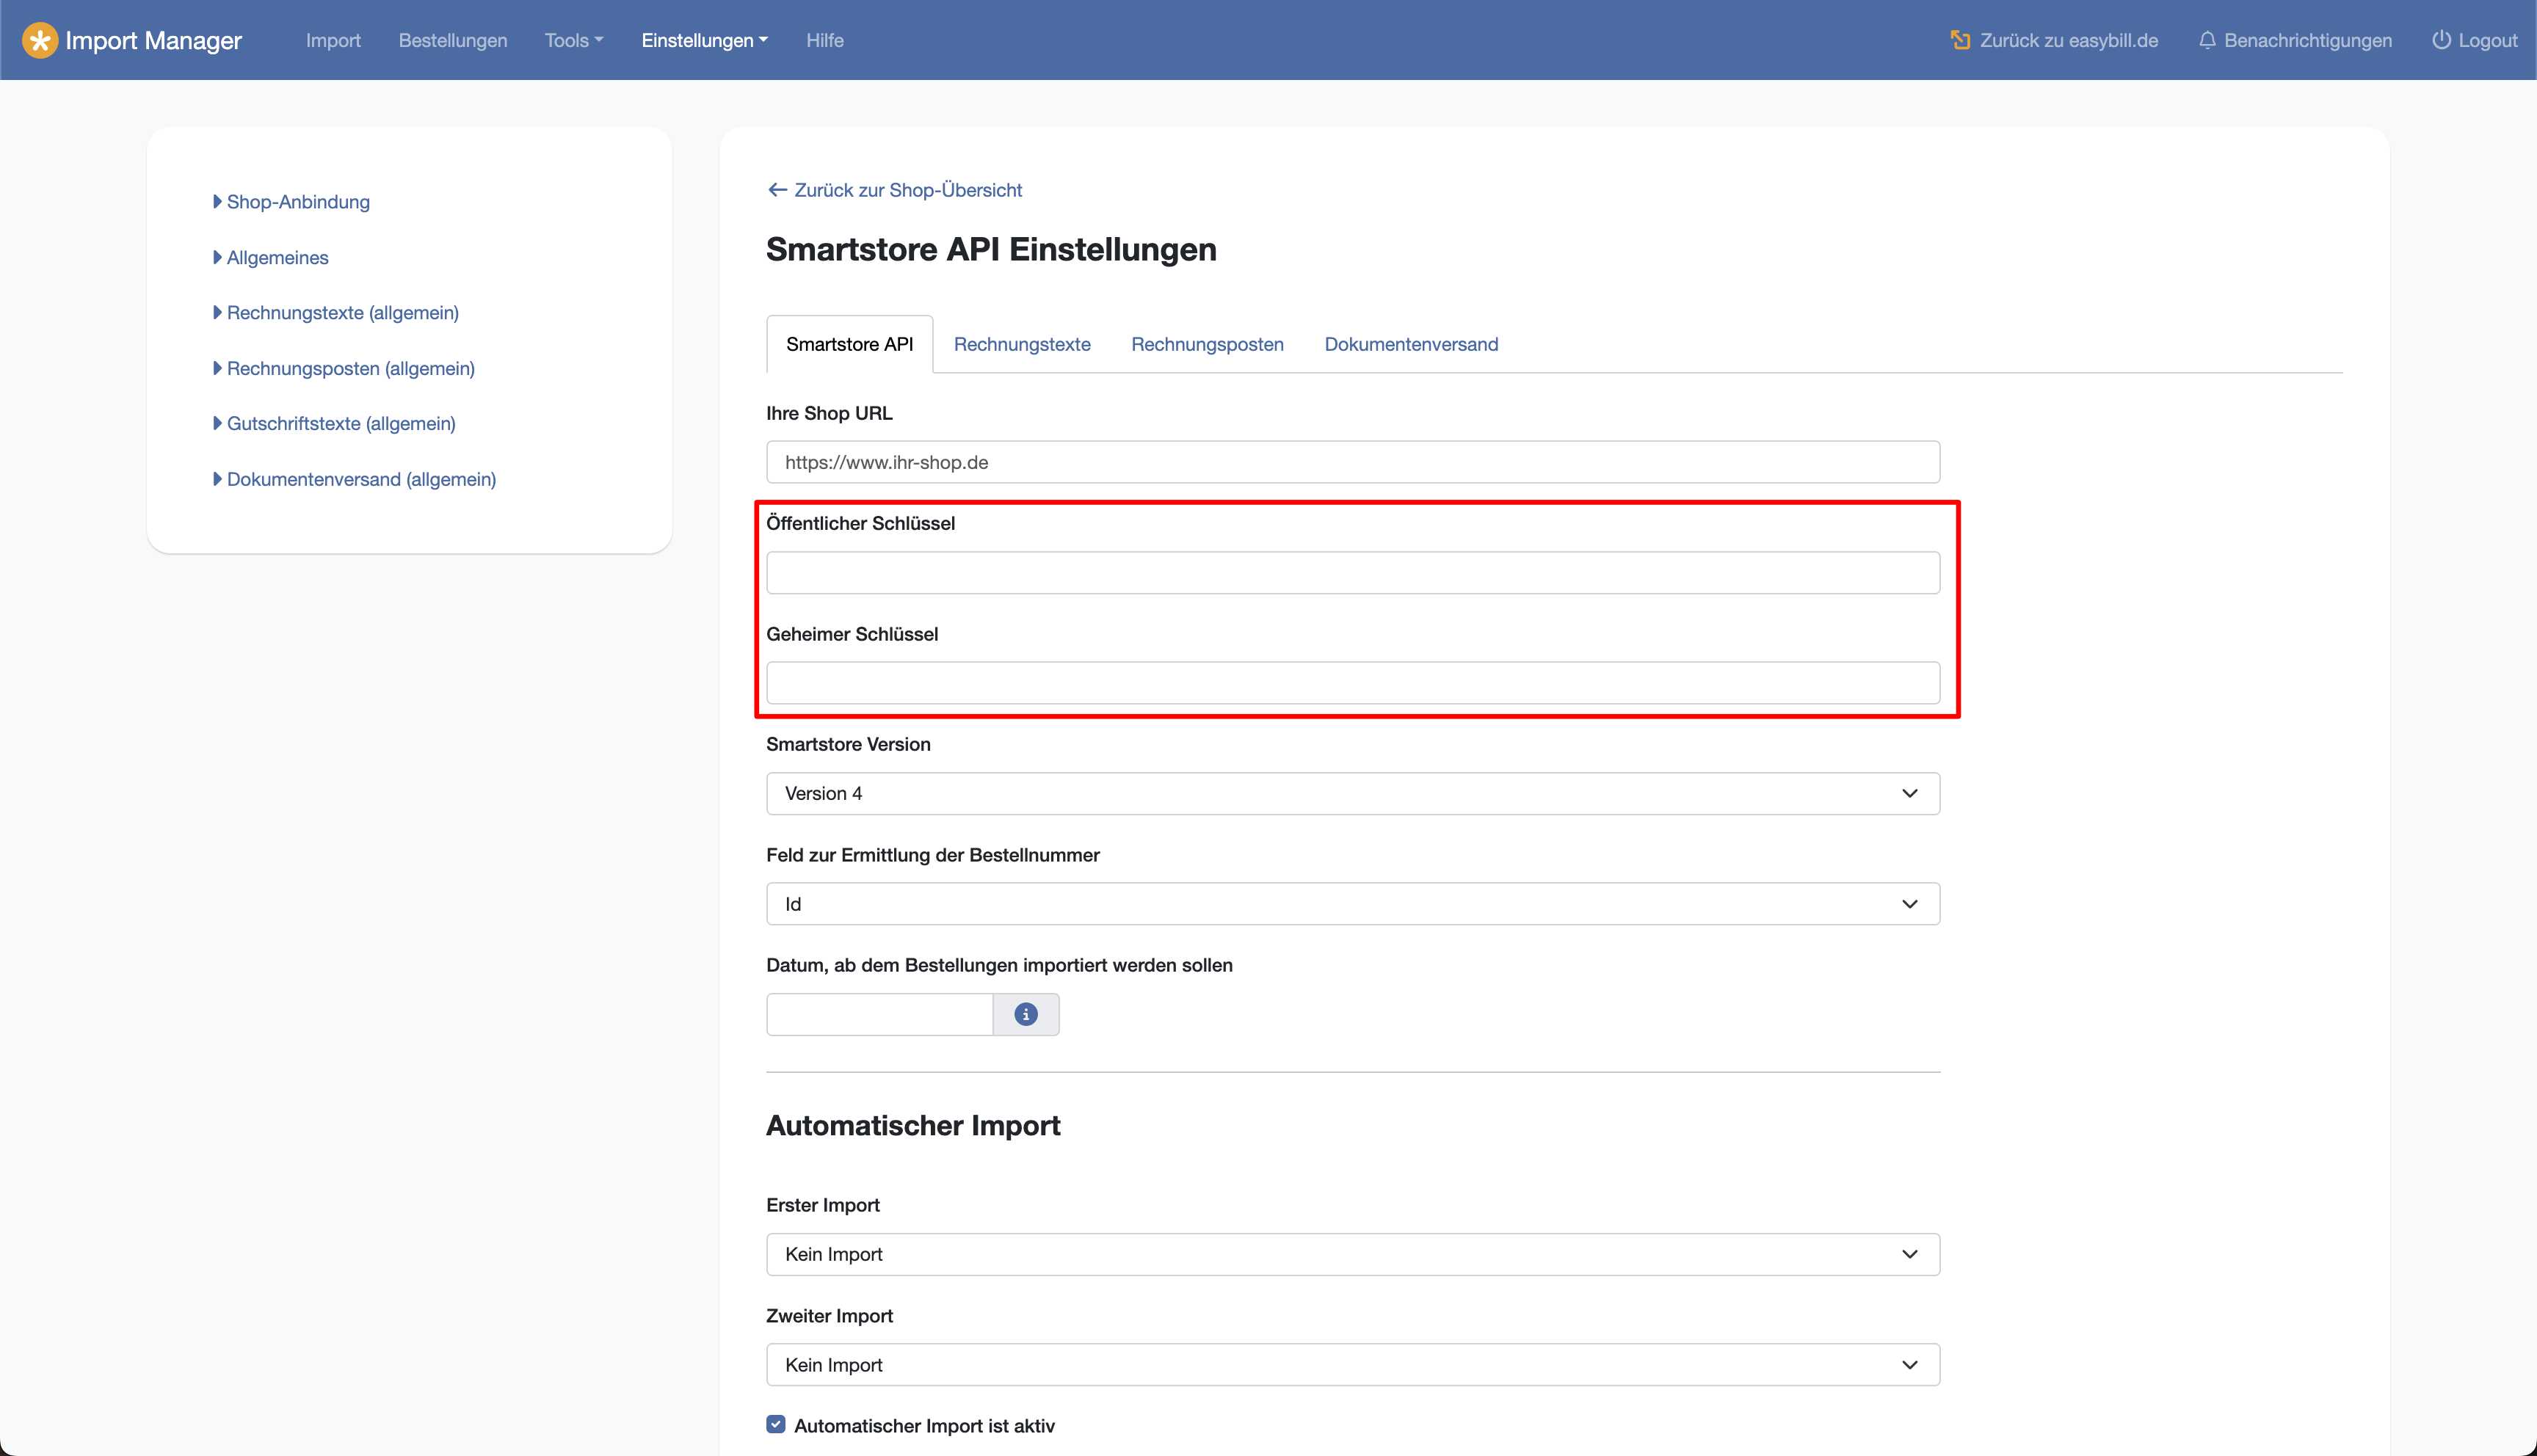Click the Zurück zur Shop-Übersicht link
This screenshot has height=1456, width=2537.
tap(894, 190)
